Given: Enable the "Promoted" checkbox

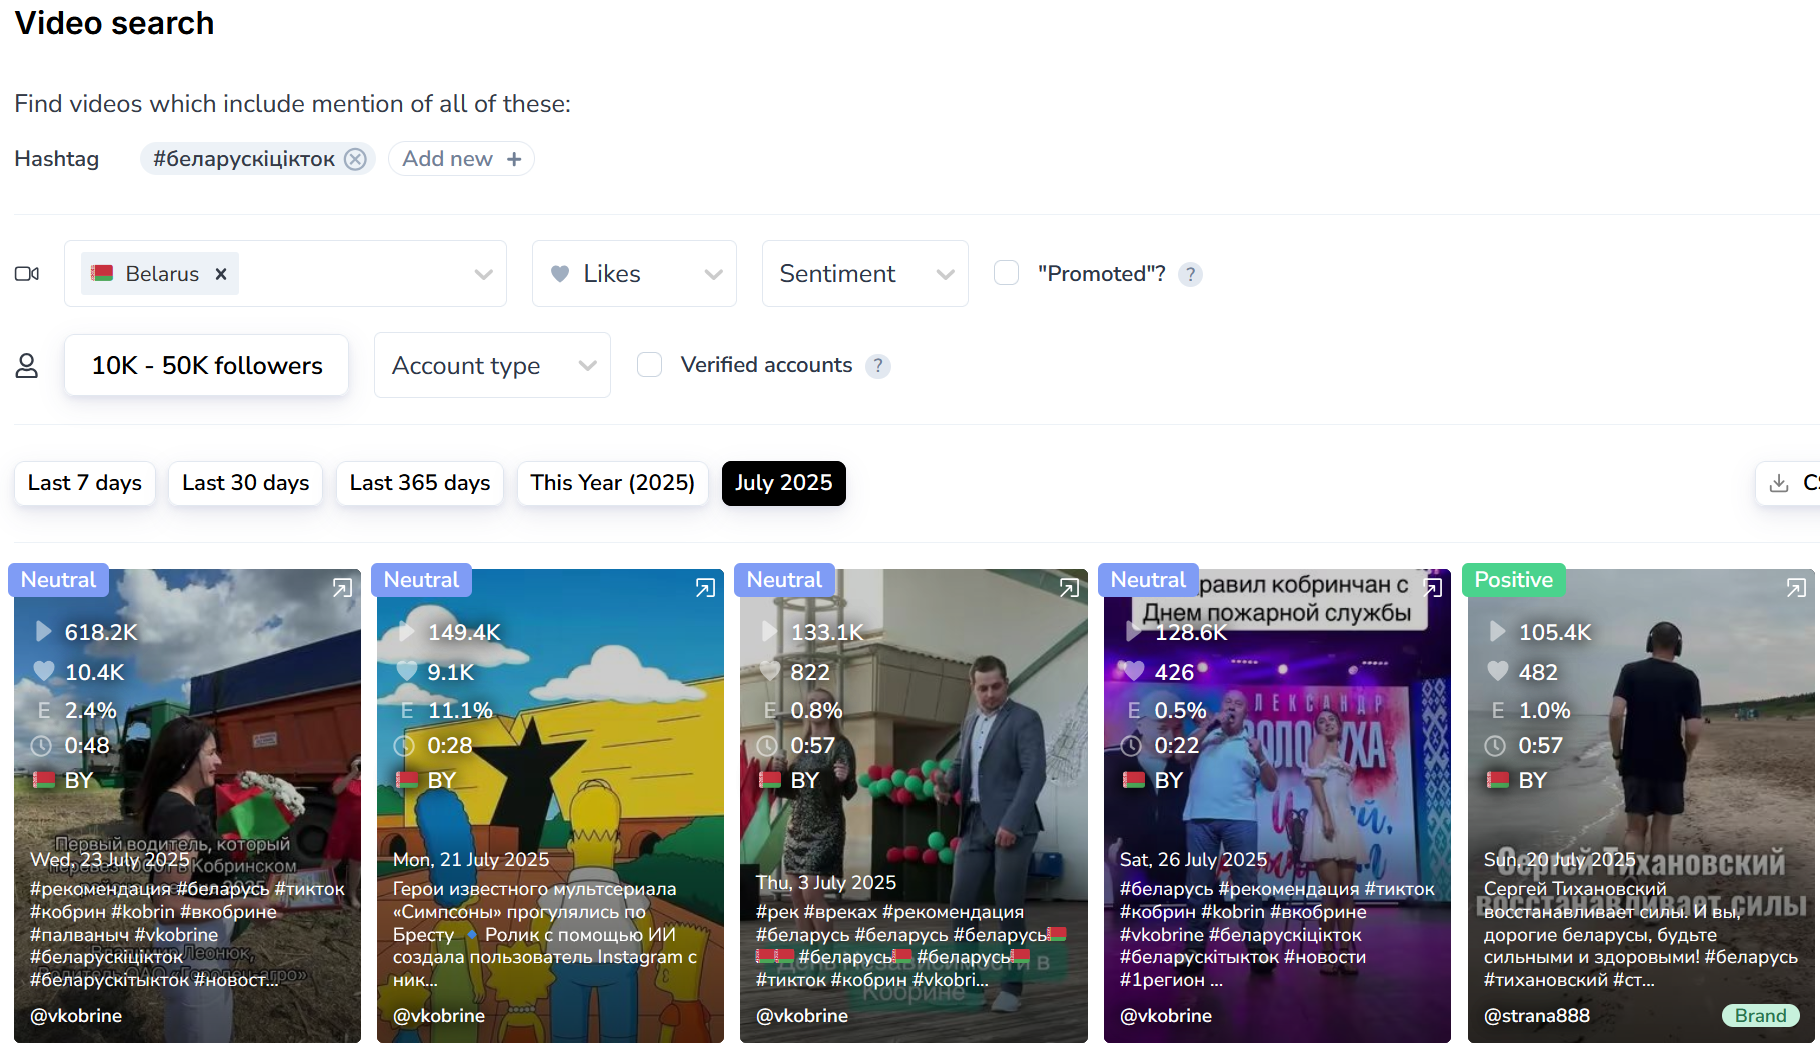Looking at the screenshot, I should coord(1007,273).
